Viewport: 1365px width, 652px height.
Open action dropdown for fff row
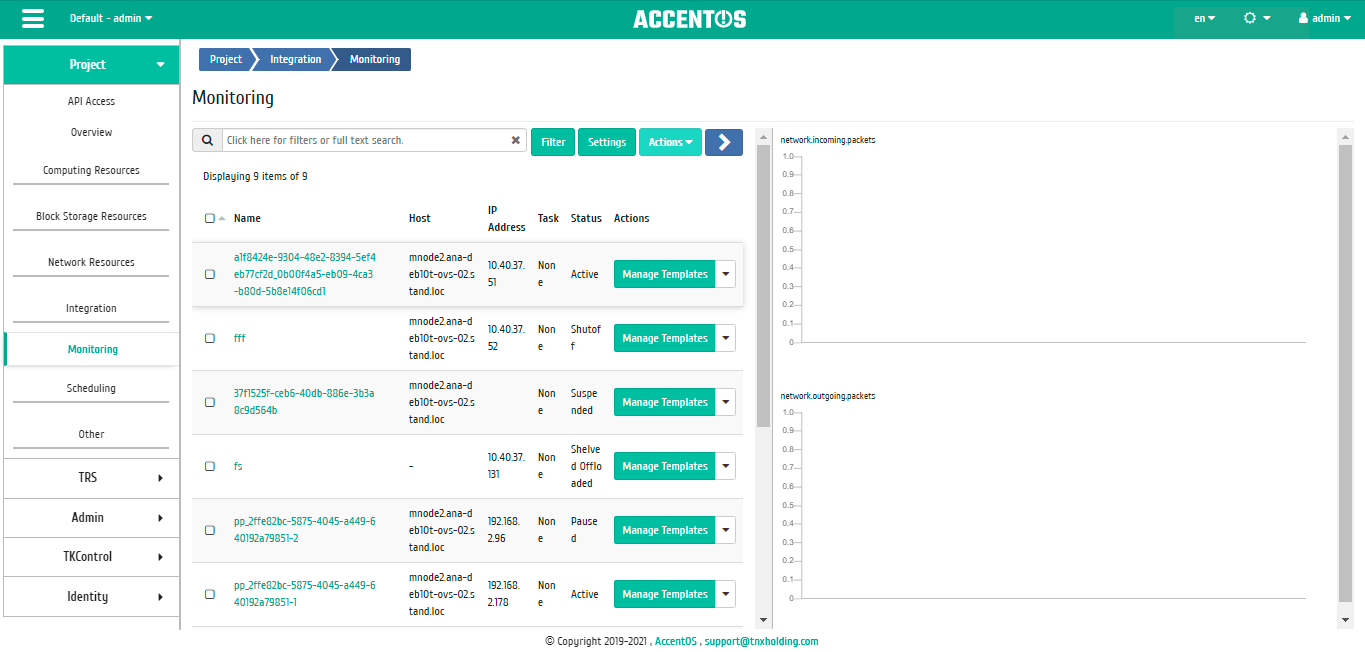tap(726, 338)
